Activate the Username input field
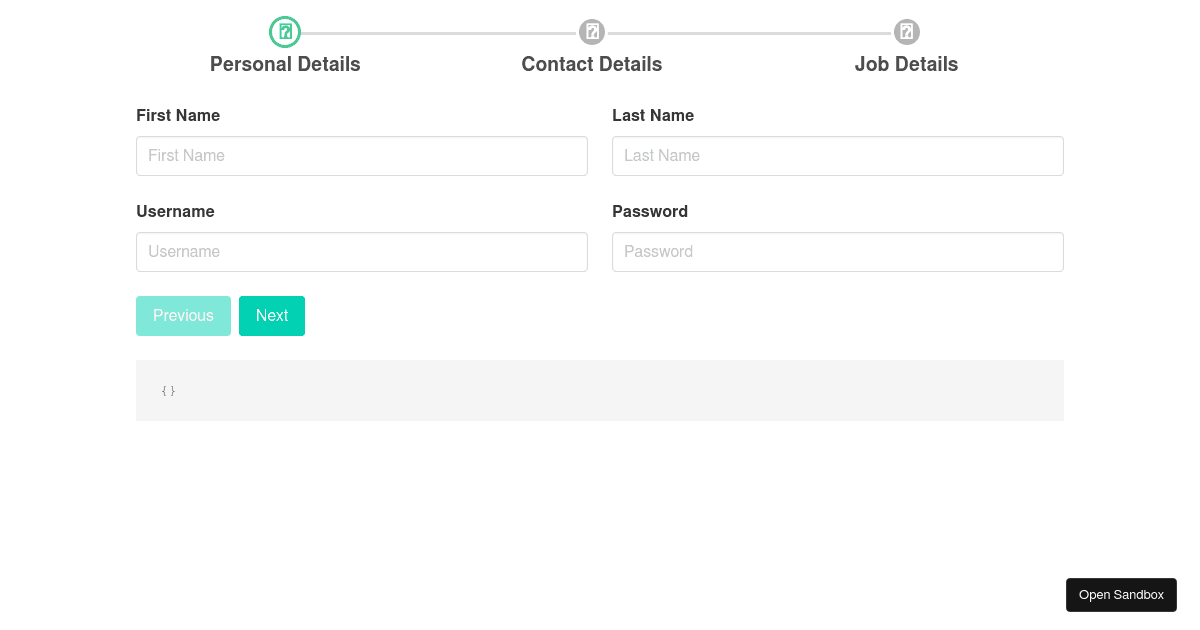Screen dimensions: 1200x630 coord(361,252)
